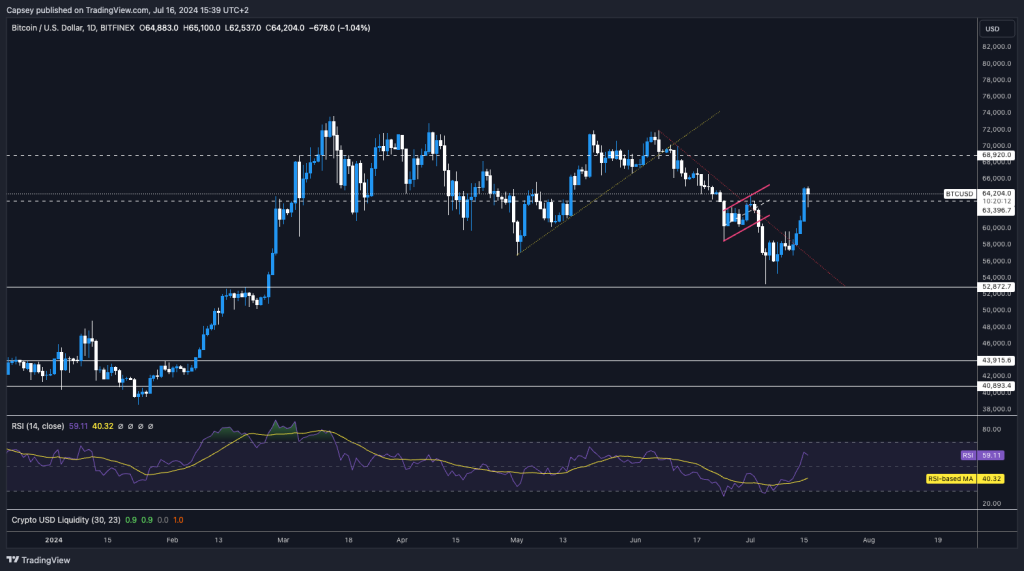Click the orange 1.0 liquidity value
This screenshot has width=1024, height=571.
178,520
